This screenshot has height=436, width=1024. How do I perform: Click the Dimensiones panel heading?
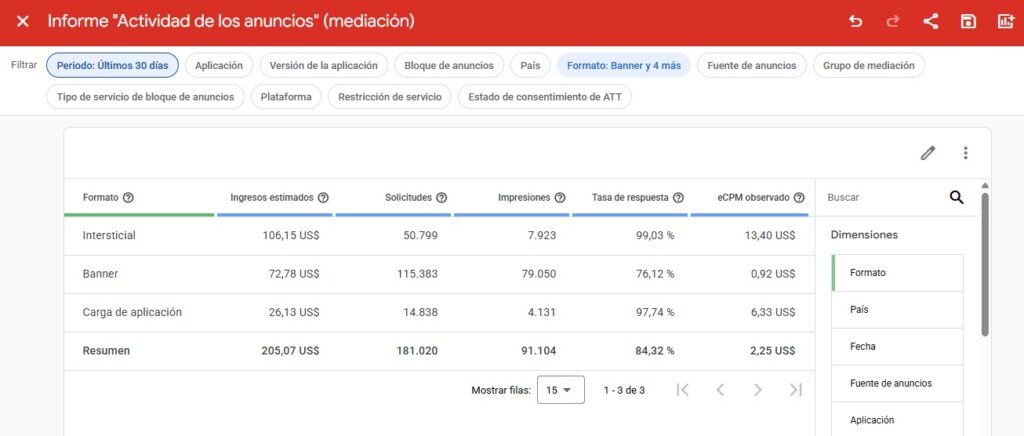864,235
